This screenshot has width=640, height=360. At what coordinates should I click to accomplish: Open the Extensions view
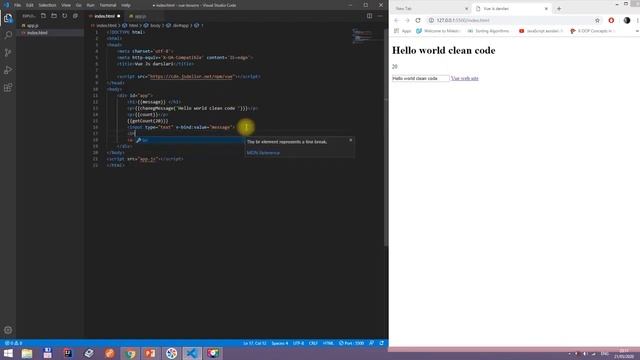tap(8, 88)
